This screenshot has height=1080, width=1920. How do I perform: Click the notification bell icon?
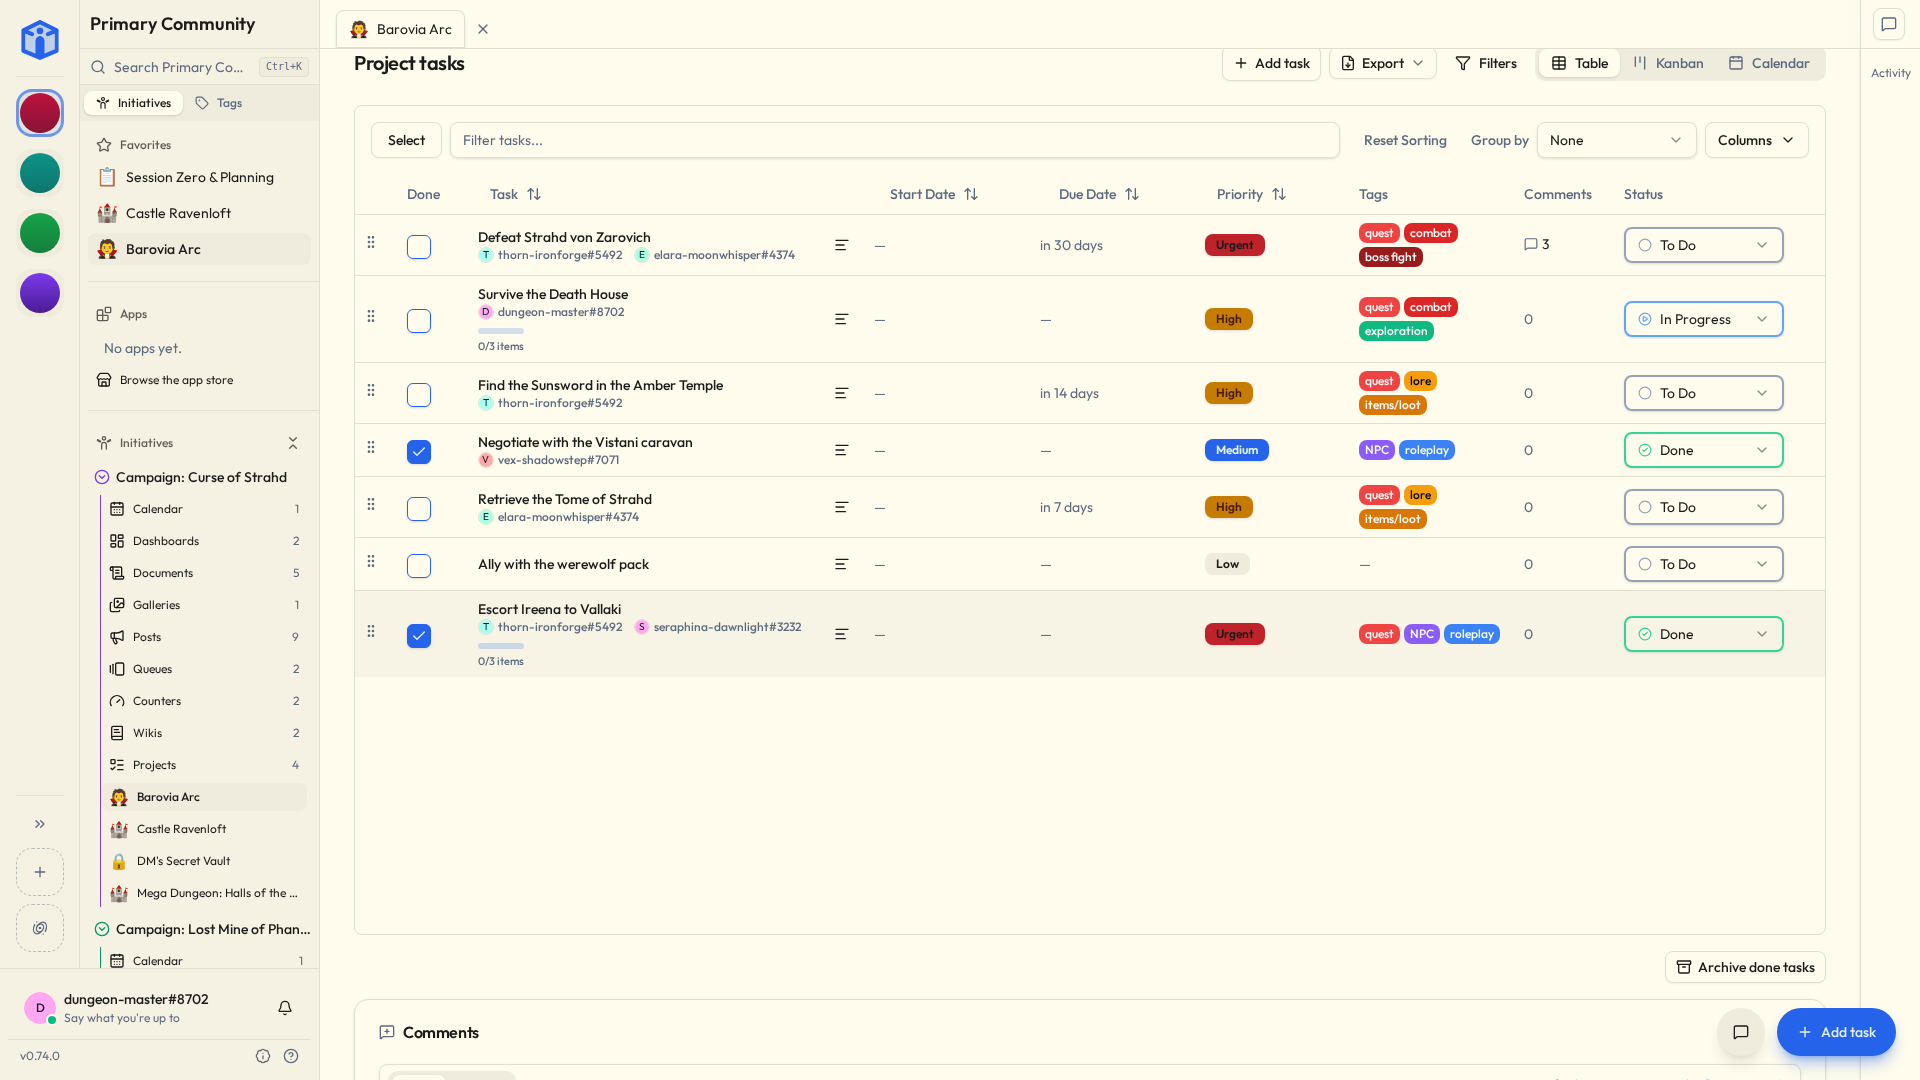click(285, 1008)
